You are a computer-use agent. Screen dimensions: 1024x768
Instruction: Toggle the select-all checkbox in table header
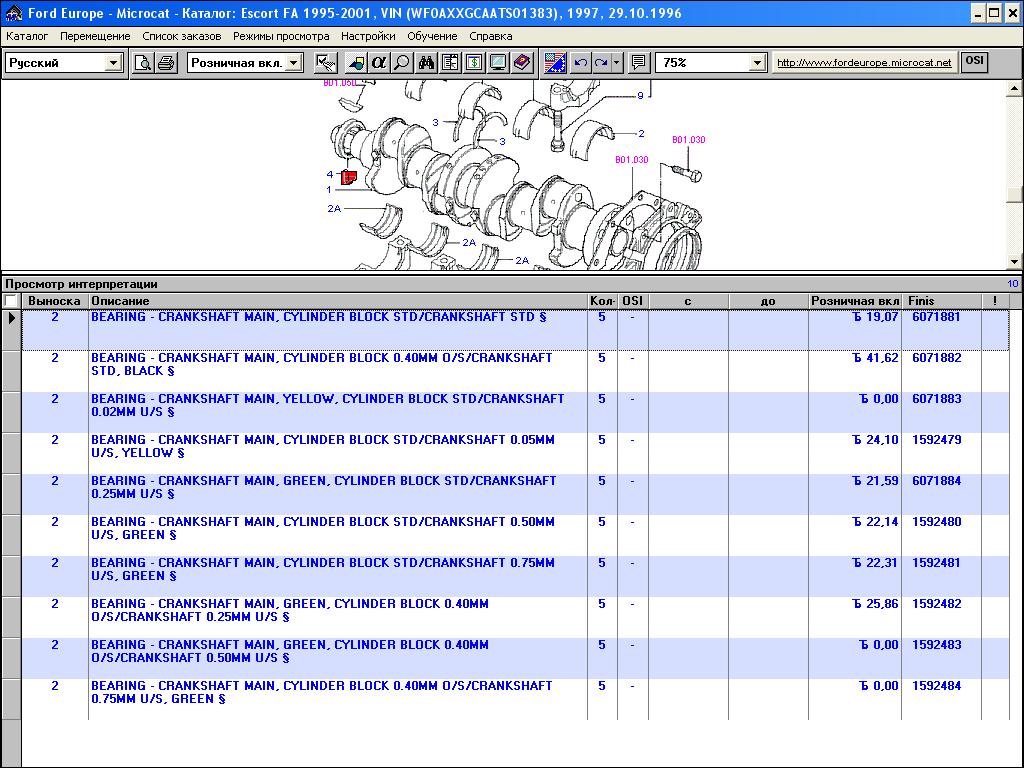[11, 301]
